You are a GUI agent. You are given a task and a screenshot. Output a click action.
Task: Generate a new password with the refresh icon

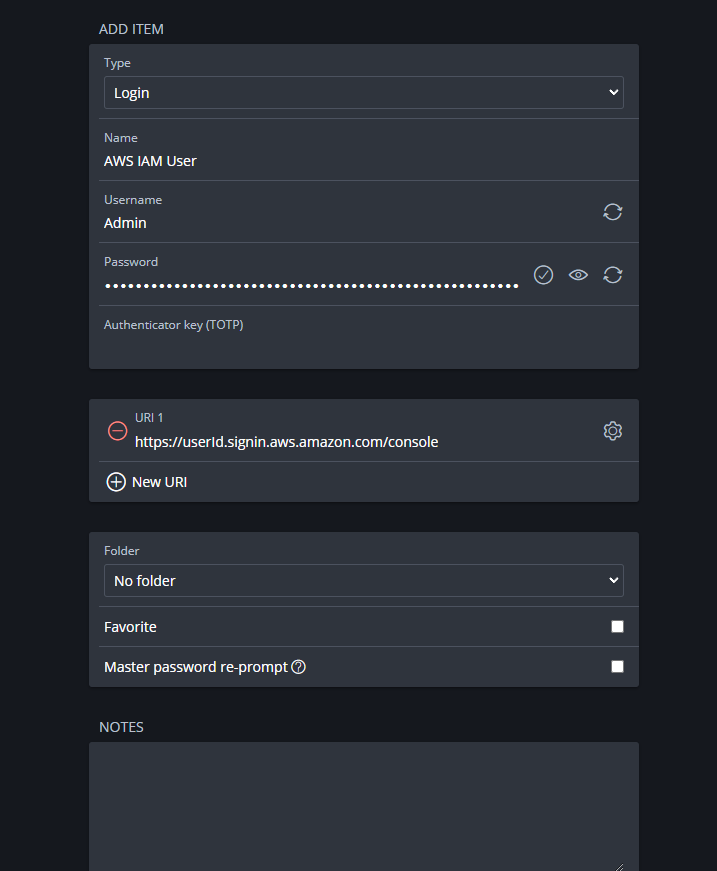[613, 275]
